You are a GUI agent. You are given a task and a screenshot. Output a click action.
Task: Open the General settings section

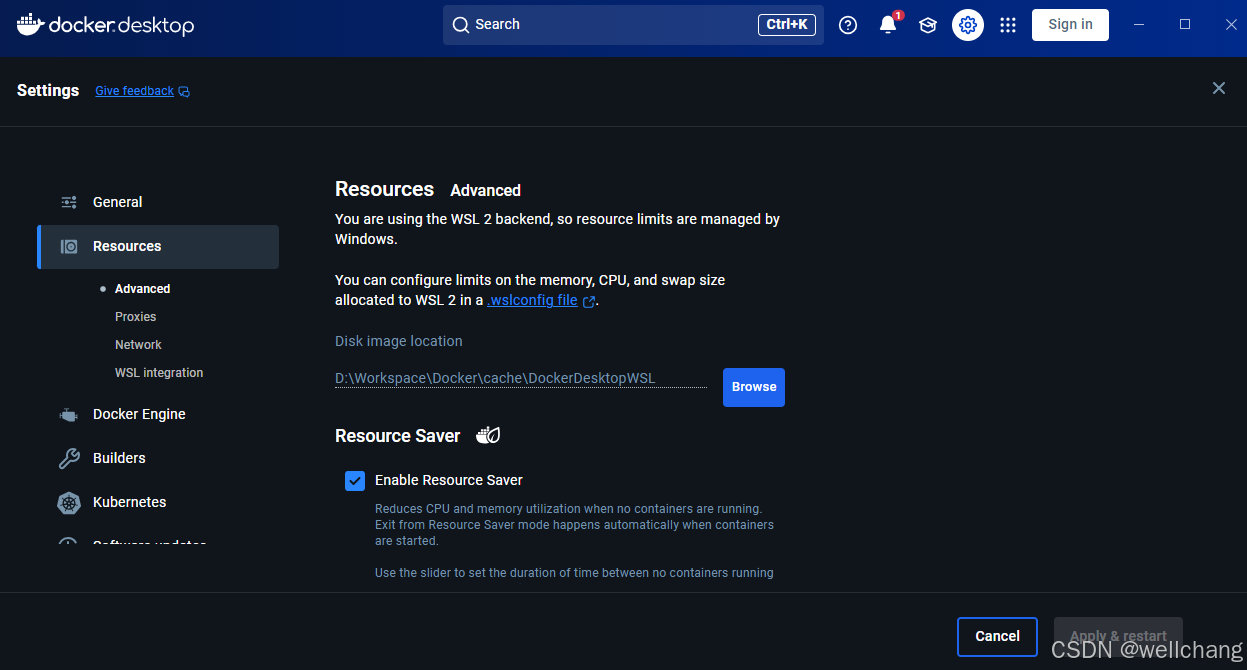[x=158, y=202]
